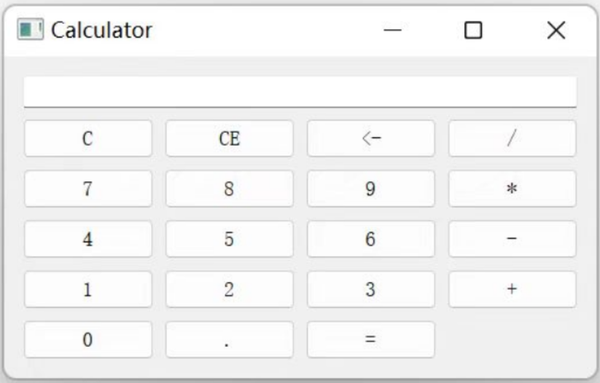Select the number 9 key
Screen dimensions: 600x383
[371, 189]
